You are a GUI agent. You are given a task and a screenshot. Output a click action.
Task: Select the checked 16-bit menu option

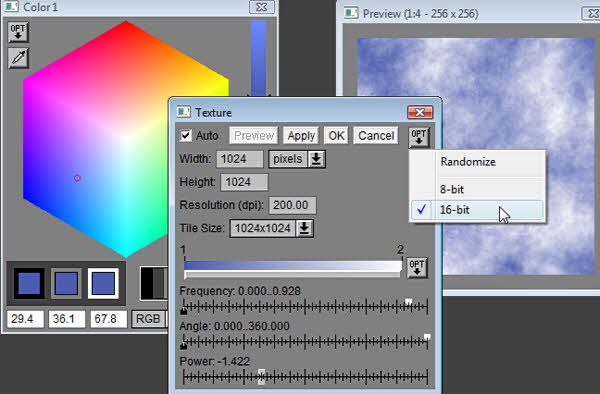tap(477, 210)
